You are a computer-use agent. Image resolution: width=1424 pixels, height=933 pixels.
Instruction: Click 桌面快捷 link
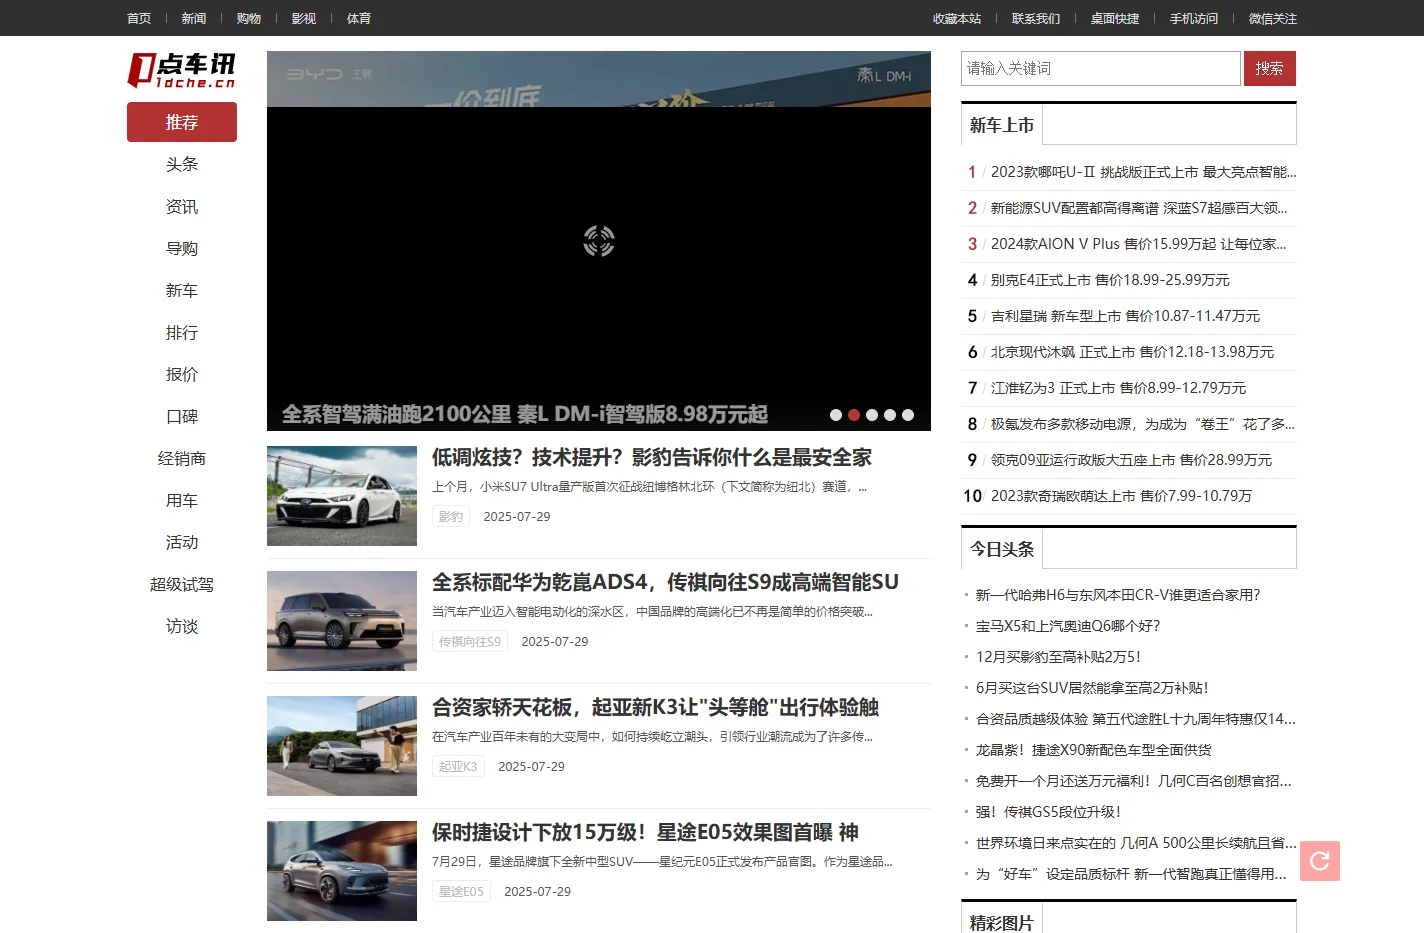1115,18
